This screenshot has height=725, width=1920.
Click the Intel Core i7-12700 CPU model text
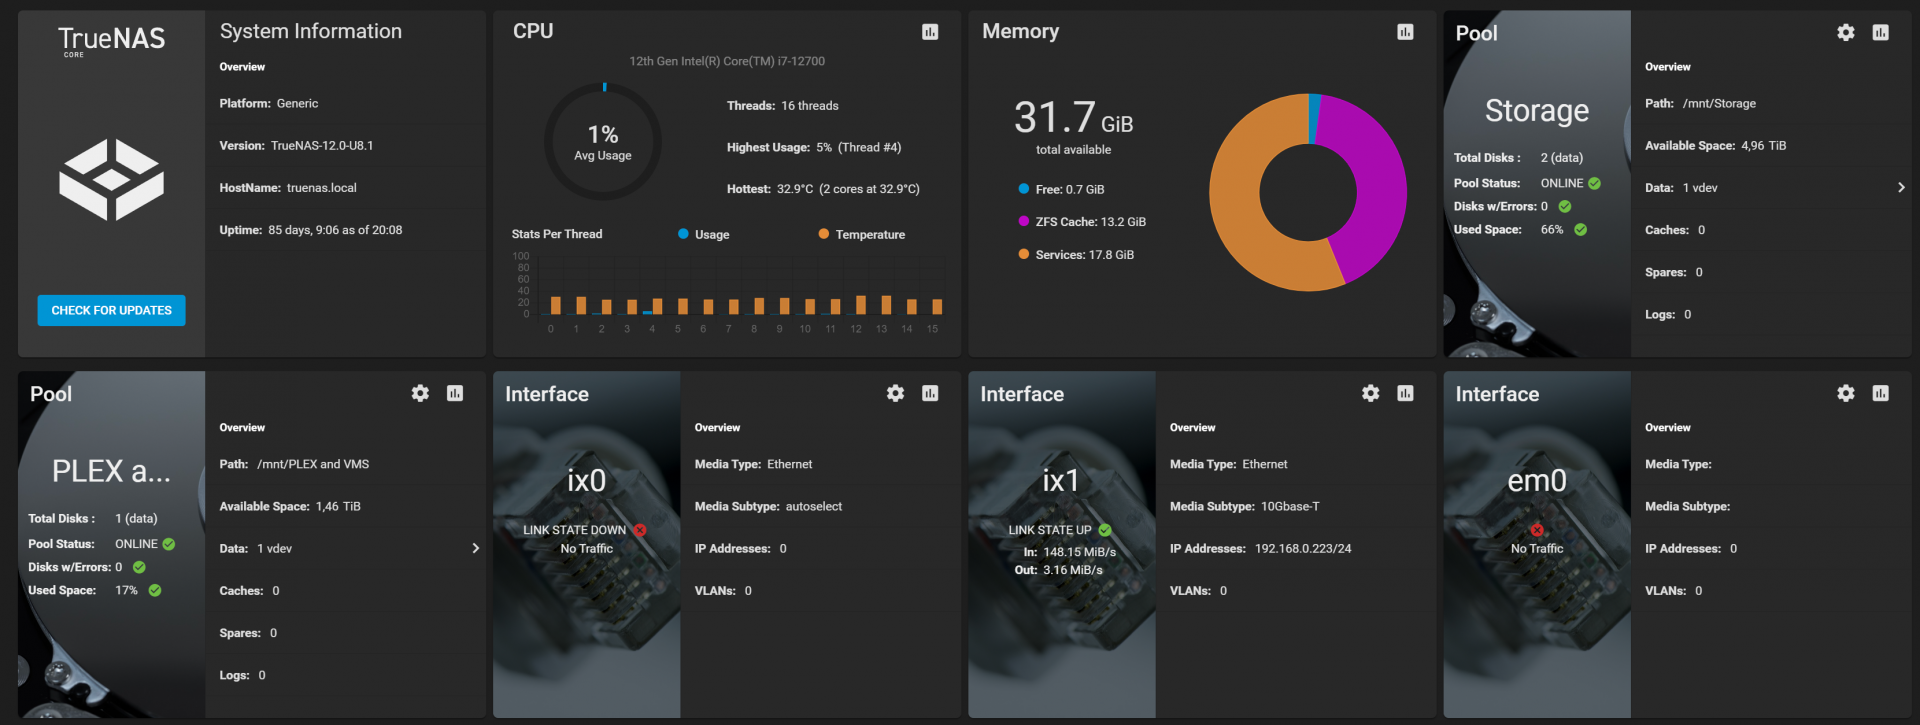click(727, 61)
